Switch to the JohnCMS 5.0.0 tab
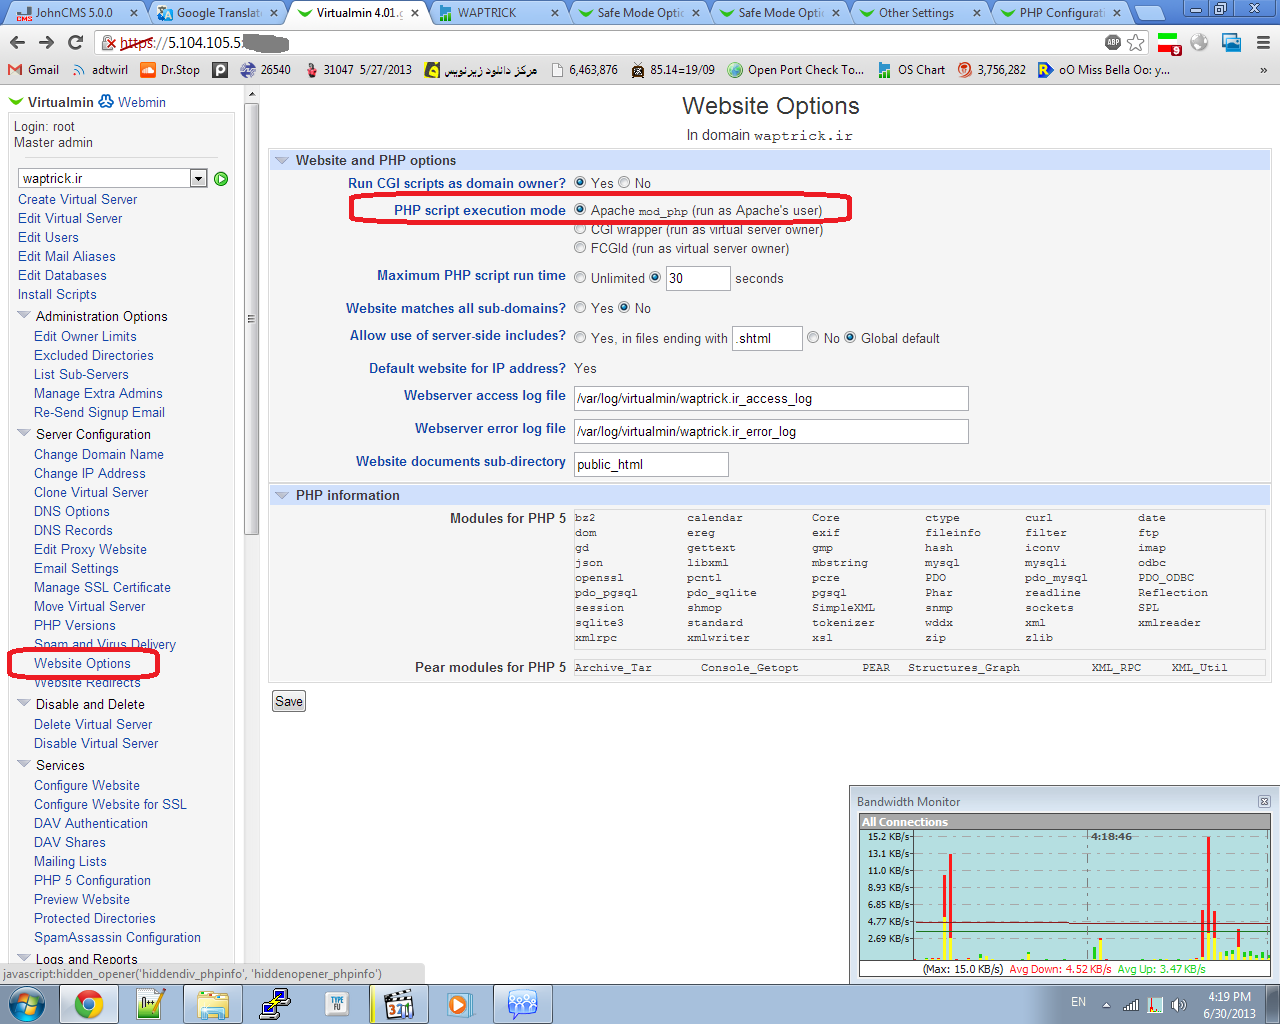This screenshot has width=1280, height=1024. (74, 13)
